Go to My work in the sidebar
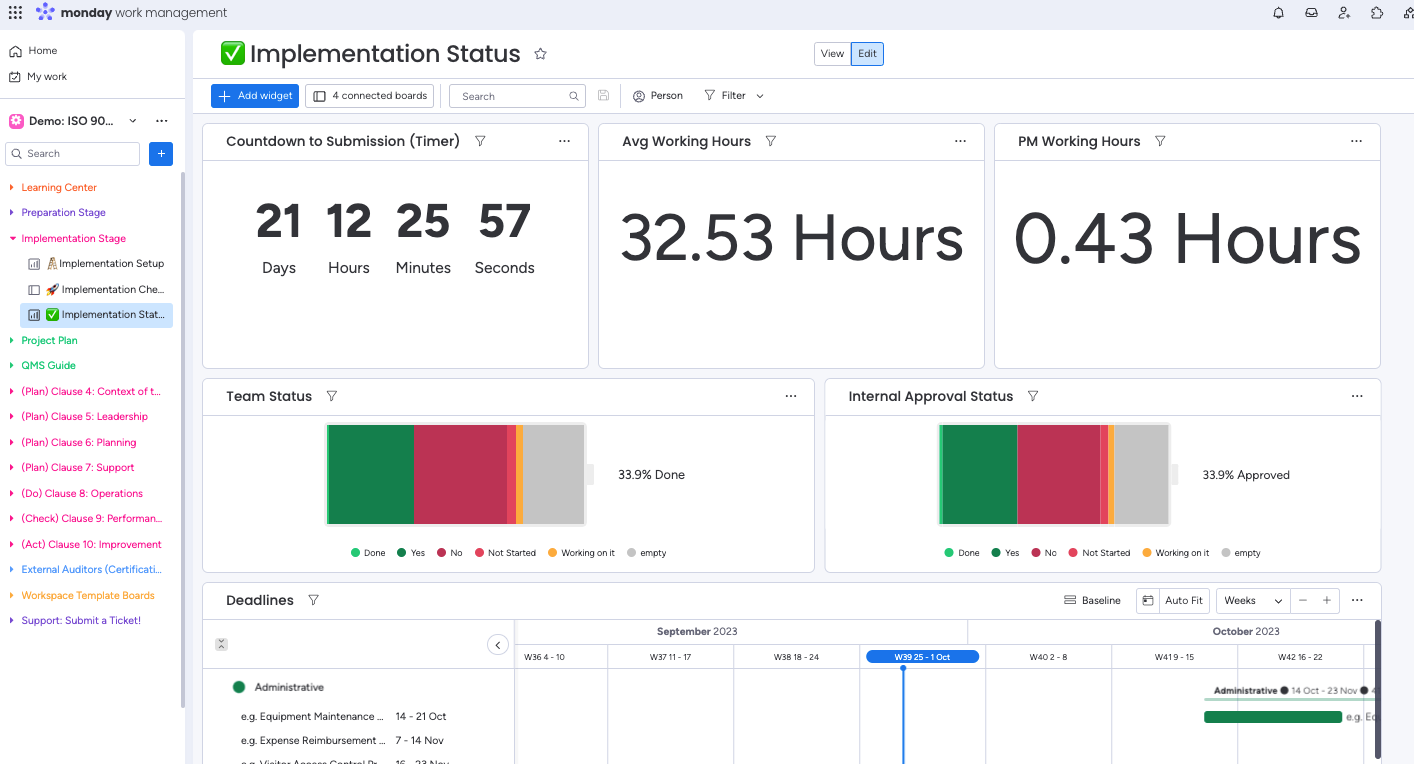The height and width of the screenshot is (764, 1414). (x=47, y=77)
